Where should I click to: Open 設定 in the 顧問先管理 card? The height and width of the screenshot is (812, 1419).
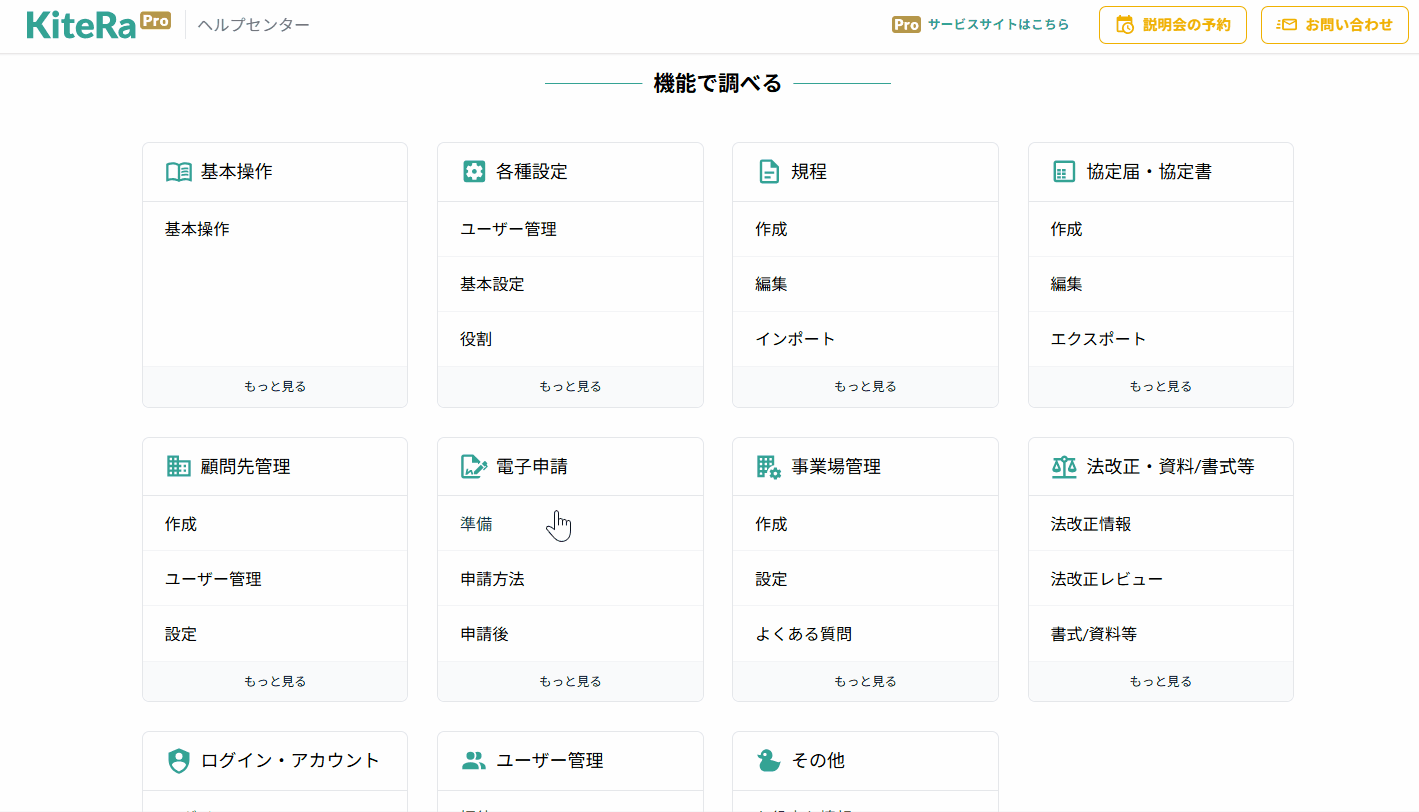(x=181, y=634)
